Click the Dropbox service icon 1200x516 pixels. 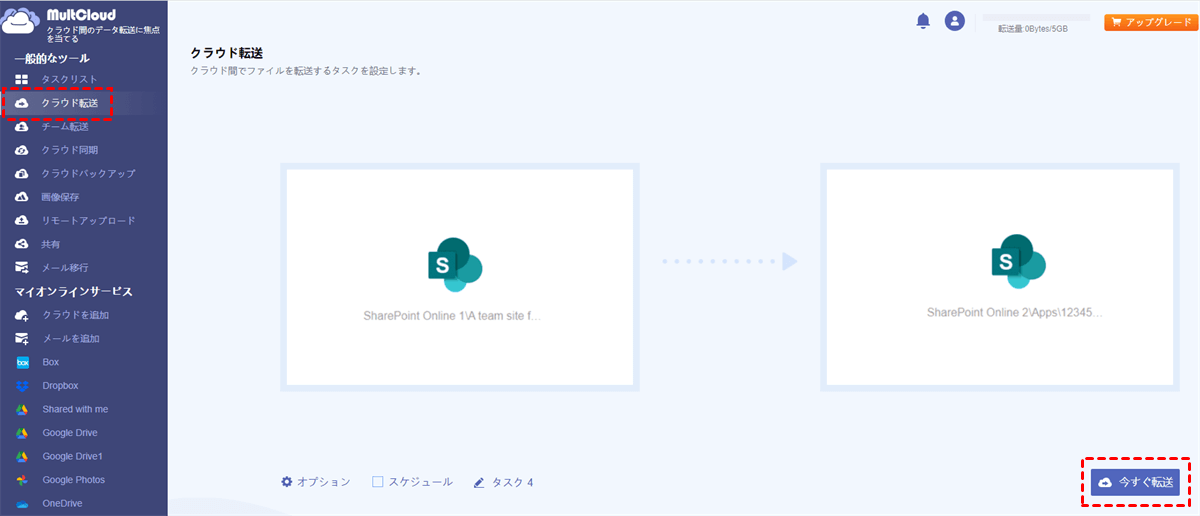point(22,386)
